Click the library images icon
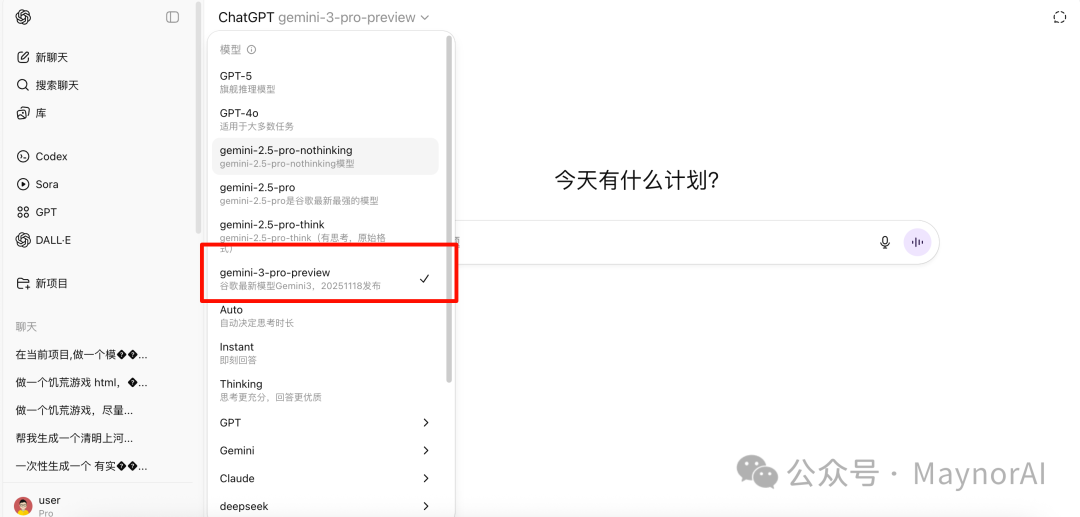1080x517 pixels. pos(23,113)
